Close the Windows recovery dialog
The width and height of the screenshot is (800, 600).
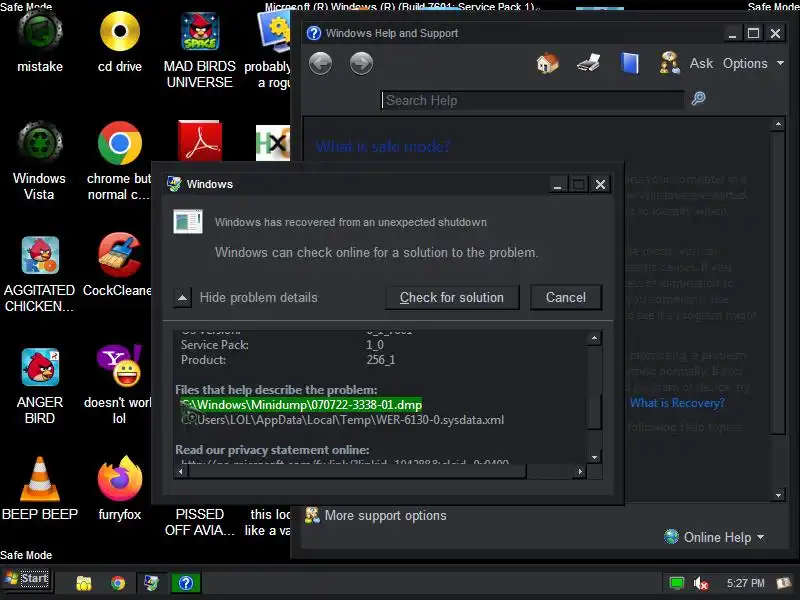pyautogui.click(x=601, y=184)
